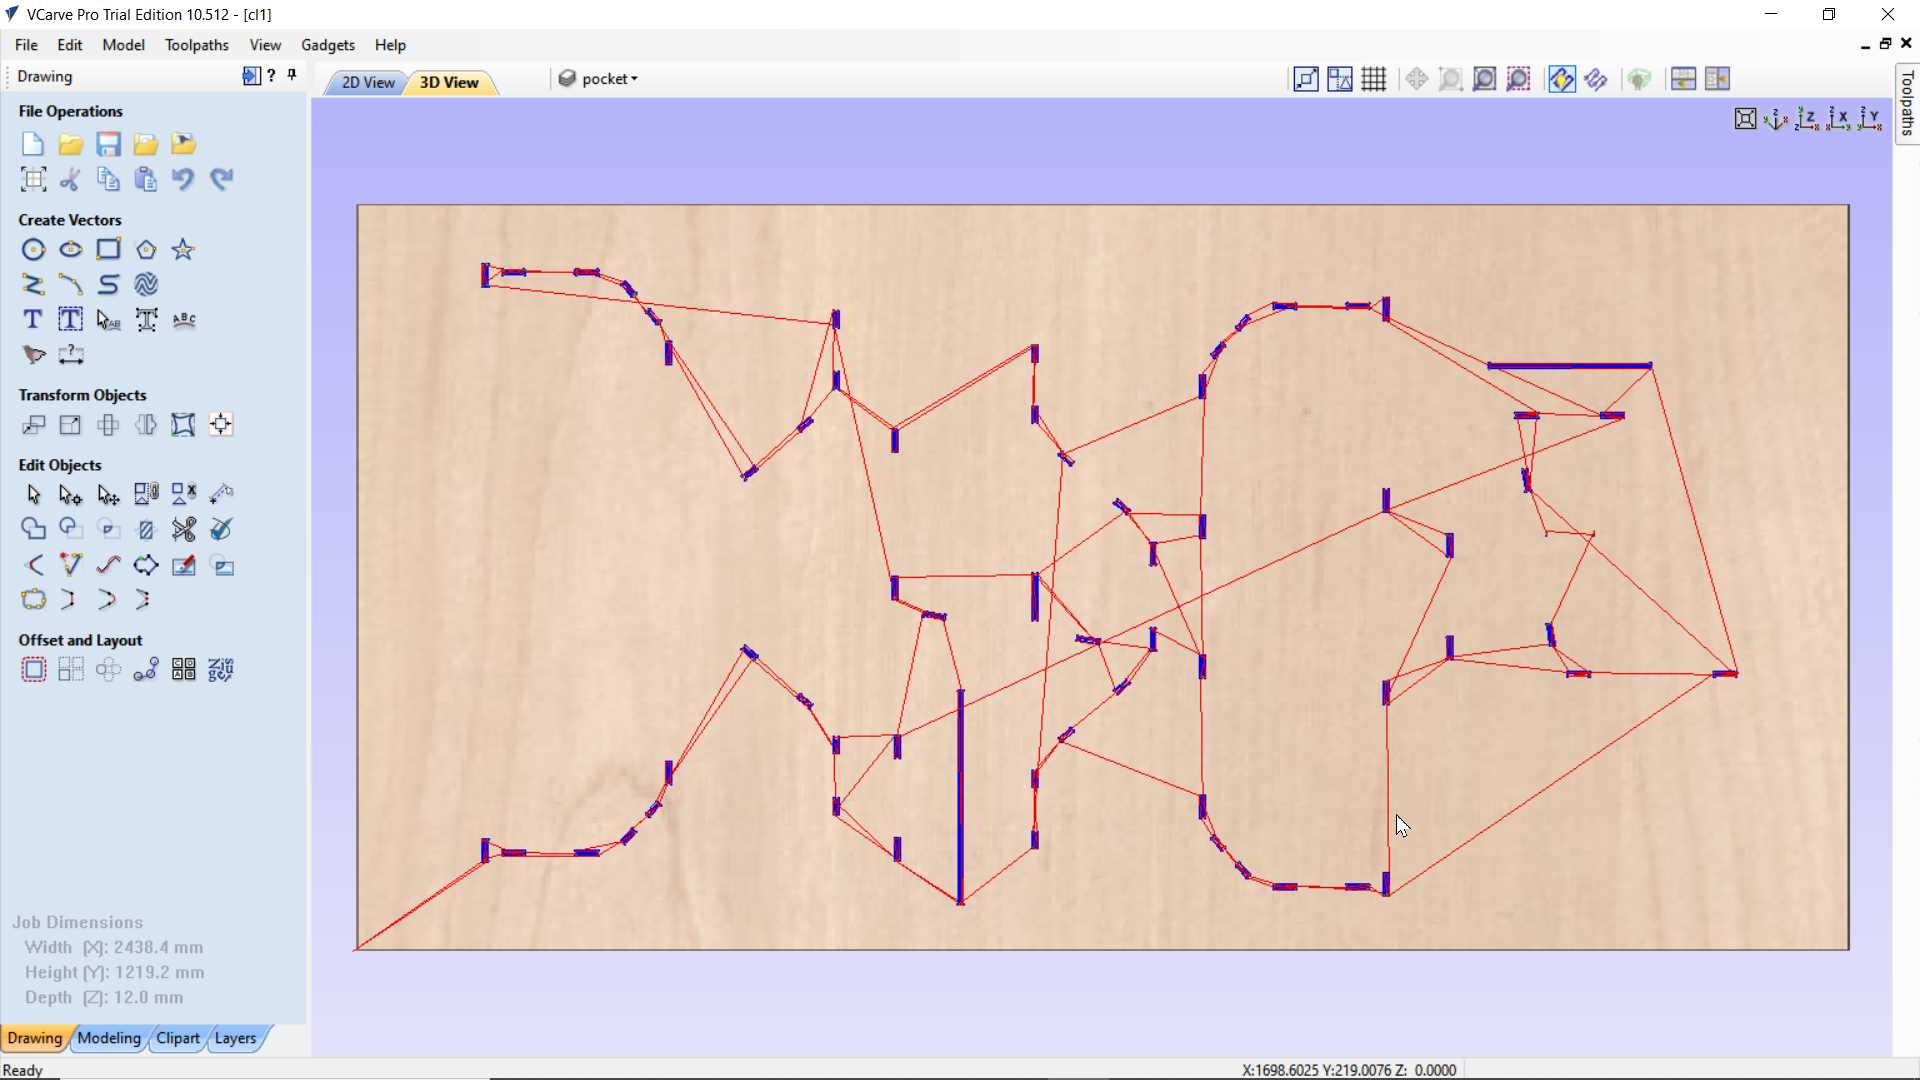
Task: Open the Mirror Objects tool
Action: tap(146, 425)
